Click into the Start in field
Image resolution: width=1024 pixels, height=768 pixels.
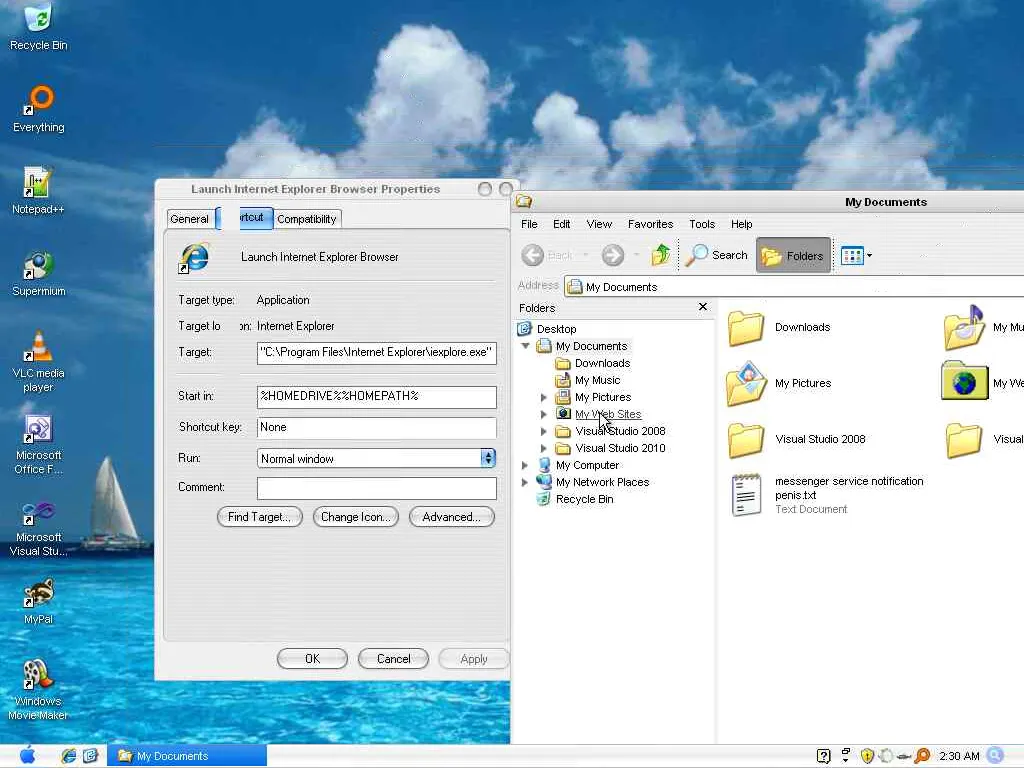click(x=377, y=396)
